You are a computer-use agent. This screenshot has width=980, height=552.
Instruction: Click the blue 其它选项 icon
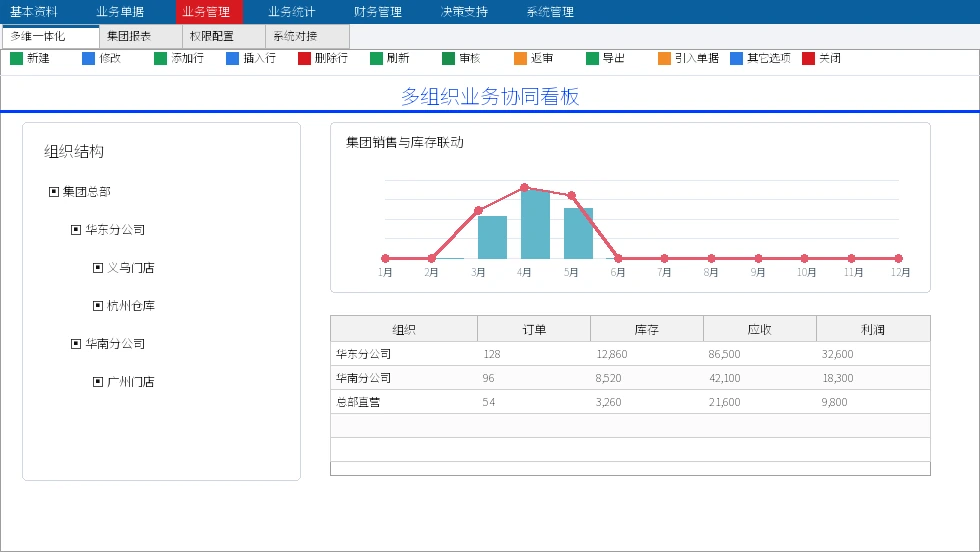[x=737, y=59]
